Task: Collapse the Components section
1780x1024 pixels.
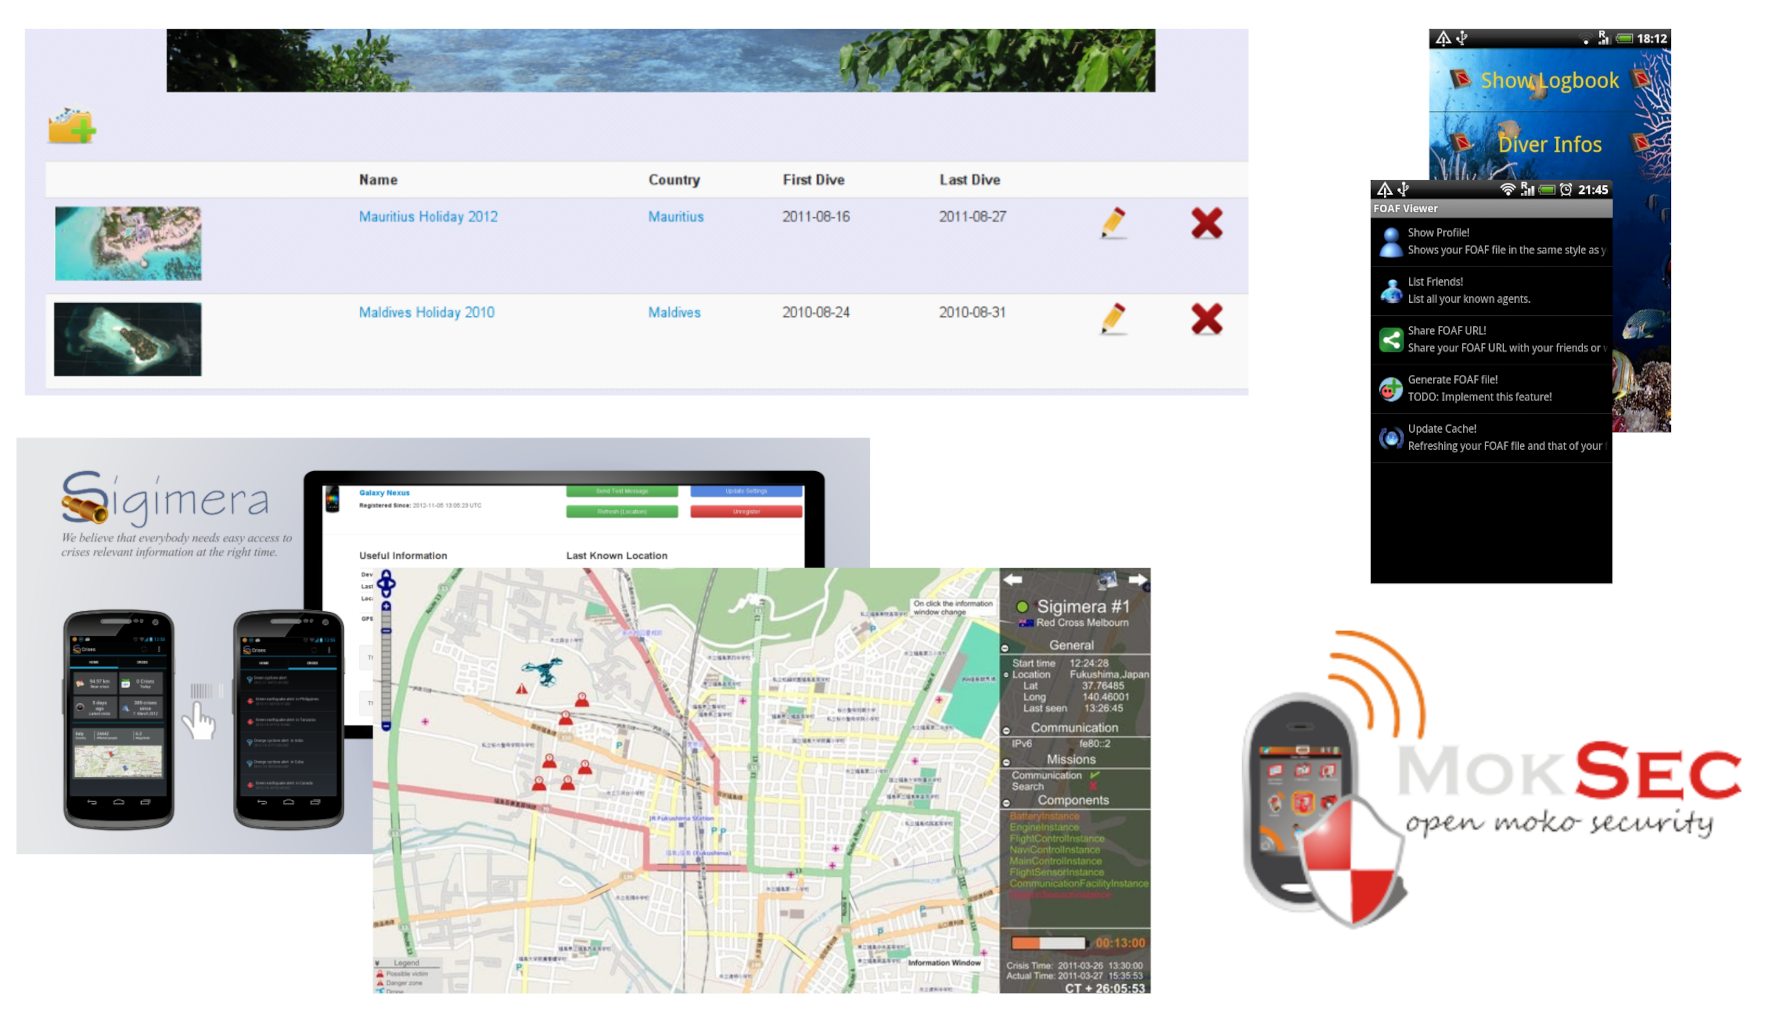Action: click(1006, 802)
